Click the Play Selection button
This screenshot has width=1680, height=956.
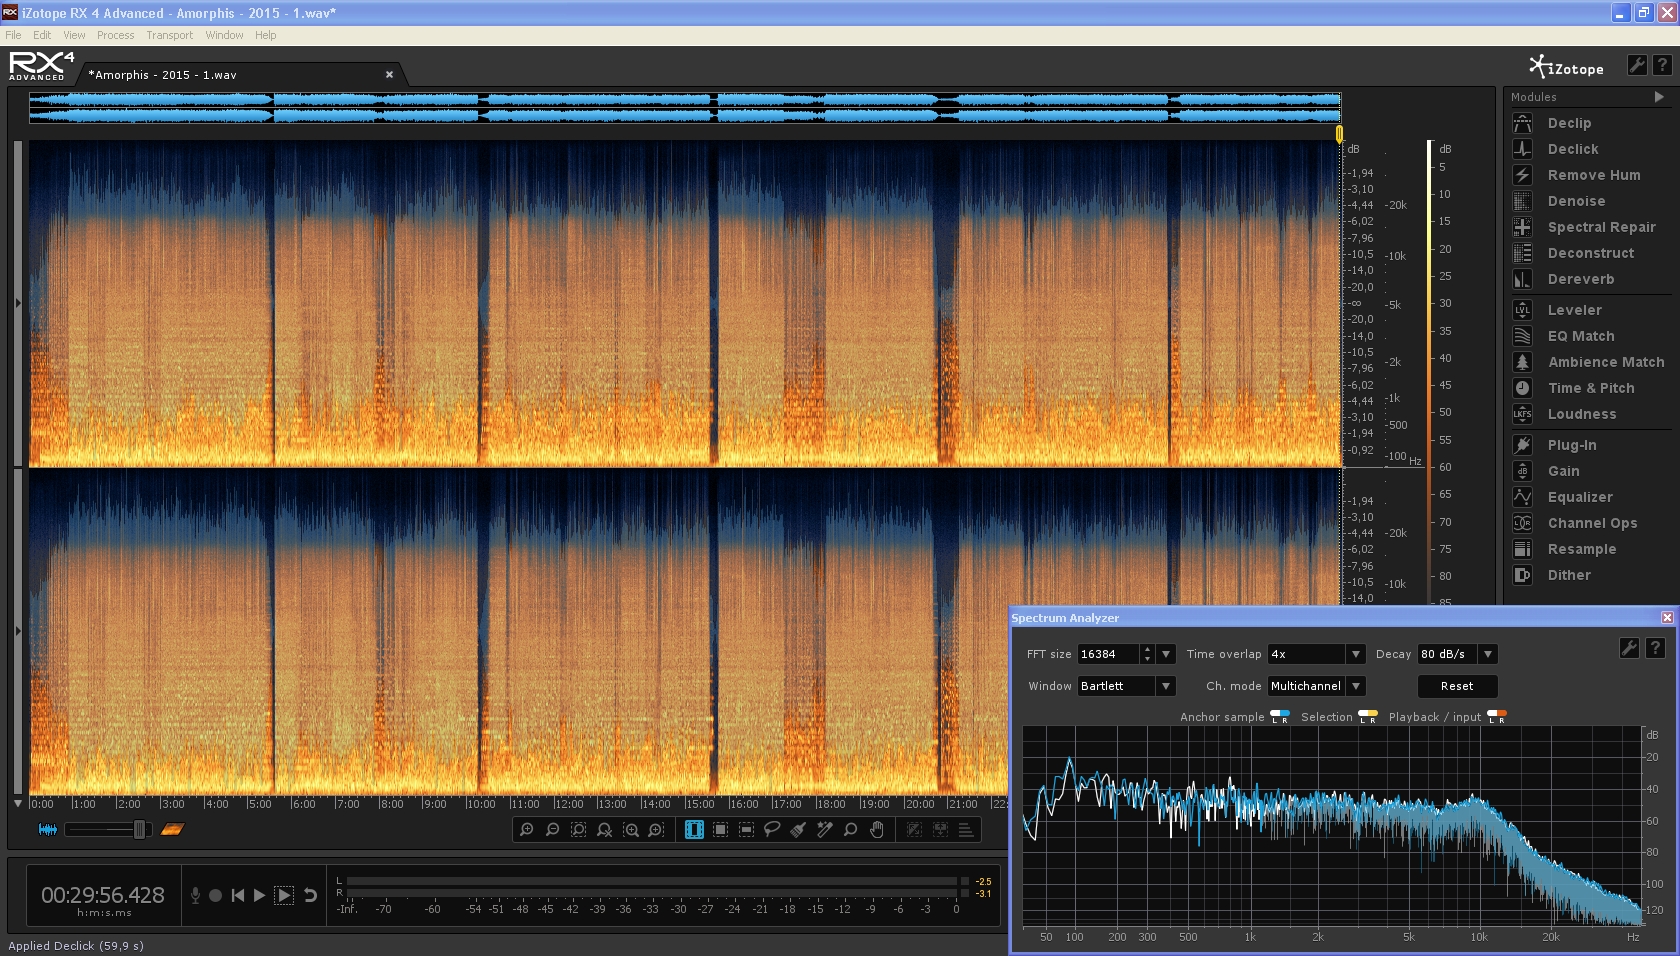tap(284, 895)
